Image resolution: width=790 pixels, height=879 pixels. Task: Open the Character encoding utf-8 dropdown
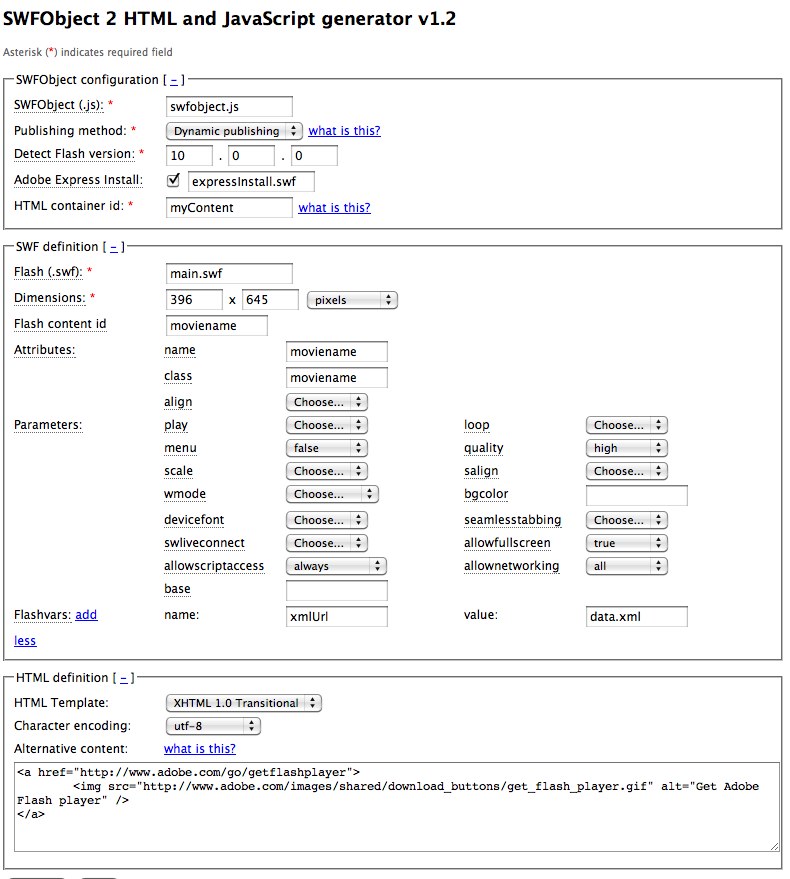pyautogui.click(x=213, y=726)
